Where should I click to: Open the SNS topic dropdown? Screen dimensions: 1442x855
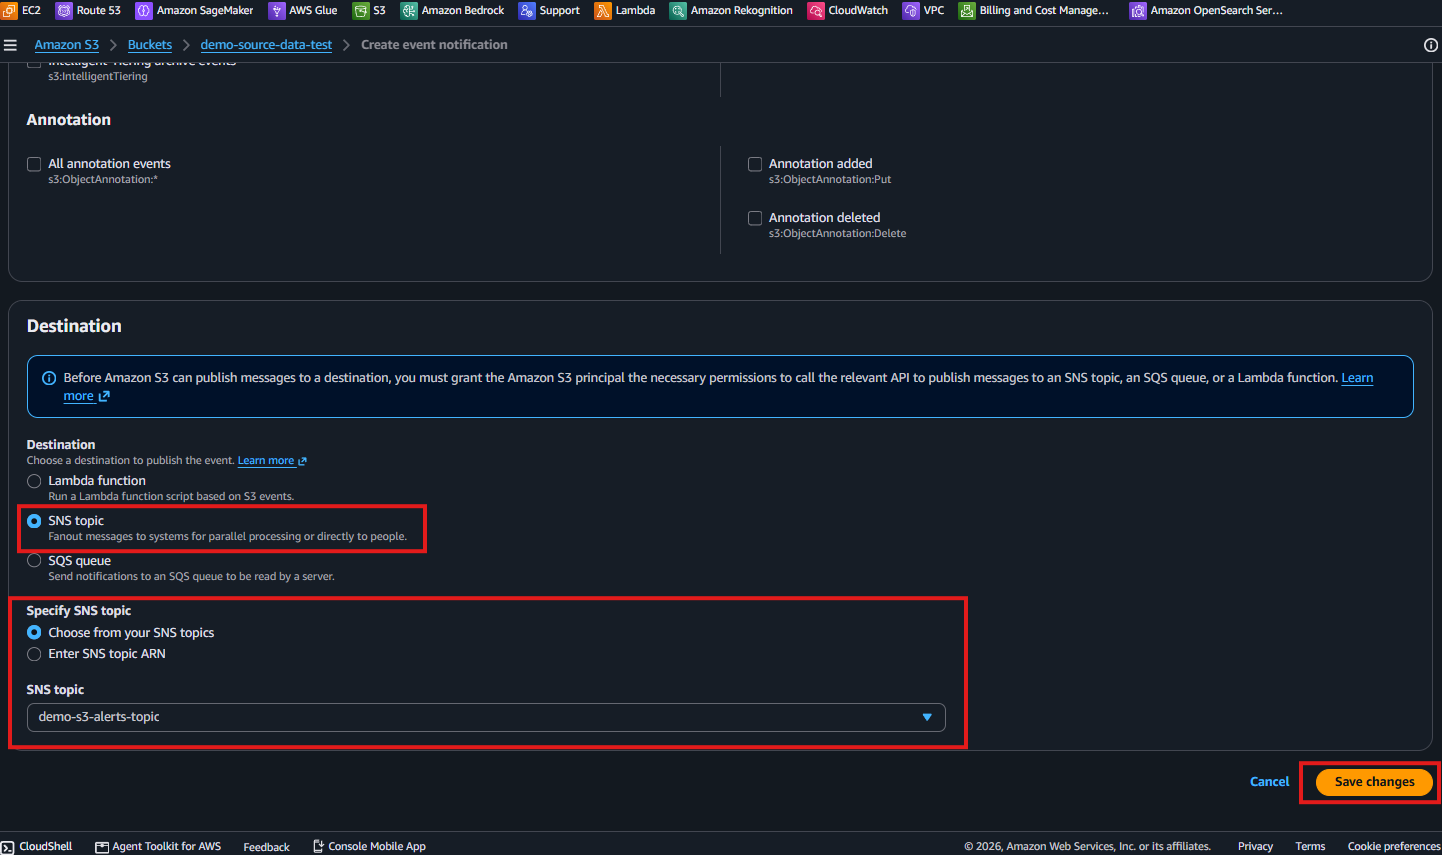point(486,717)
